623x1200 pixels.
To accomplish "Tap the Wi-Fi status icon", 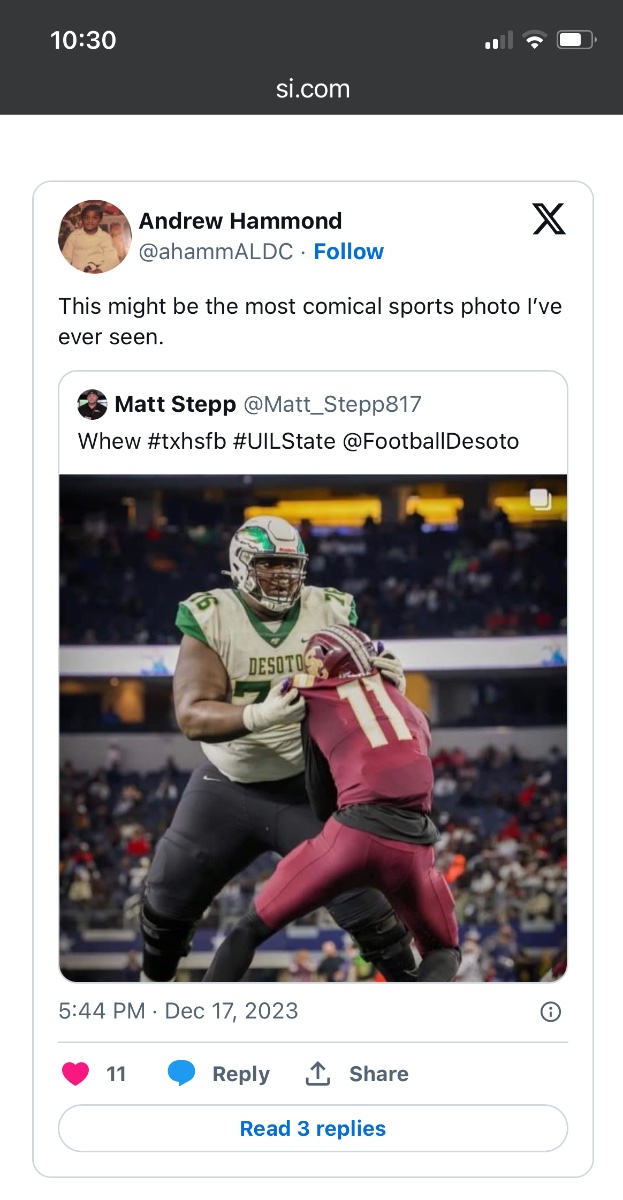I will tap(535, 41).
